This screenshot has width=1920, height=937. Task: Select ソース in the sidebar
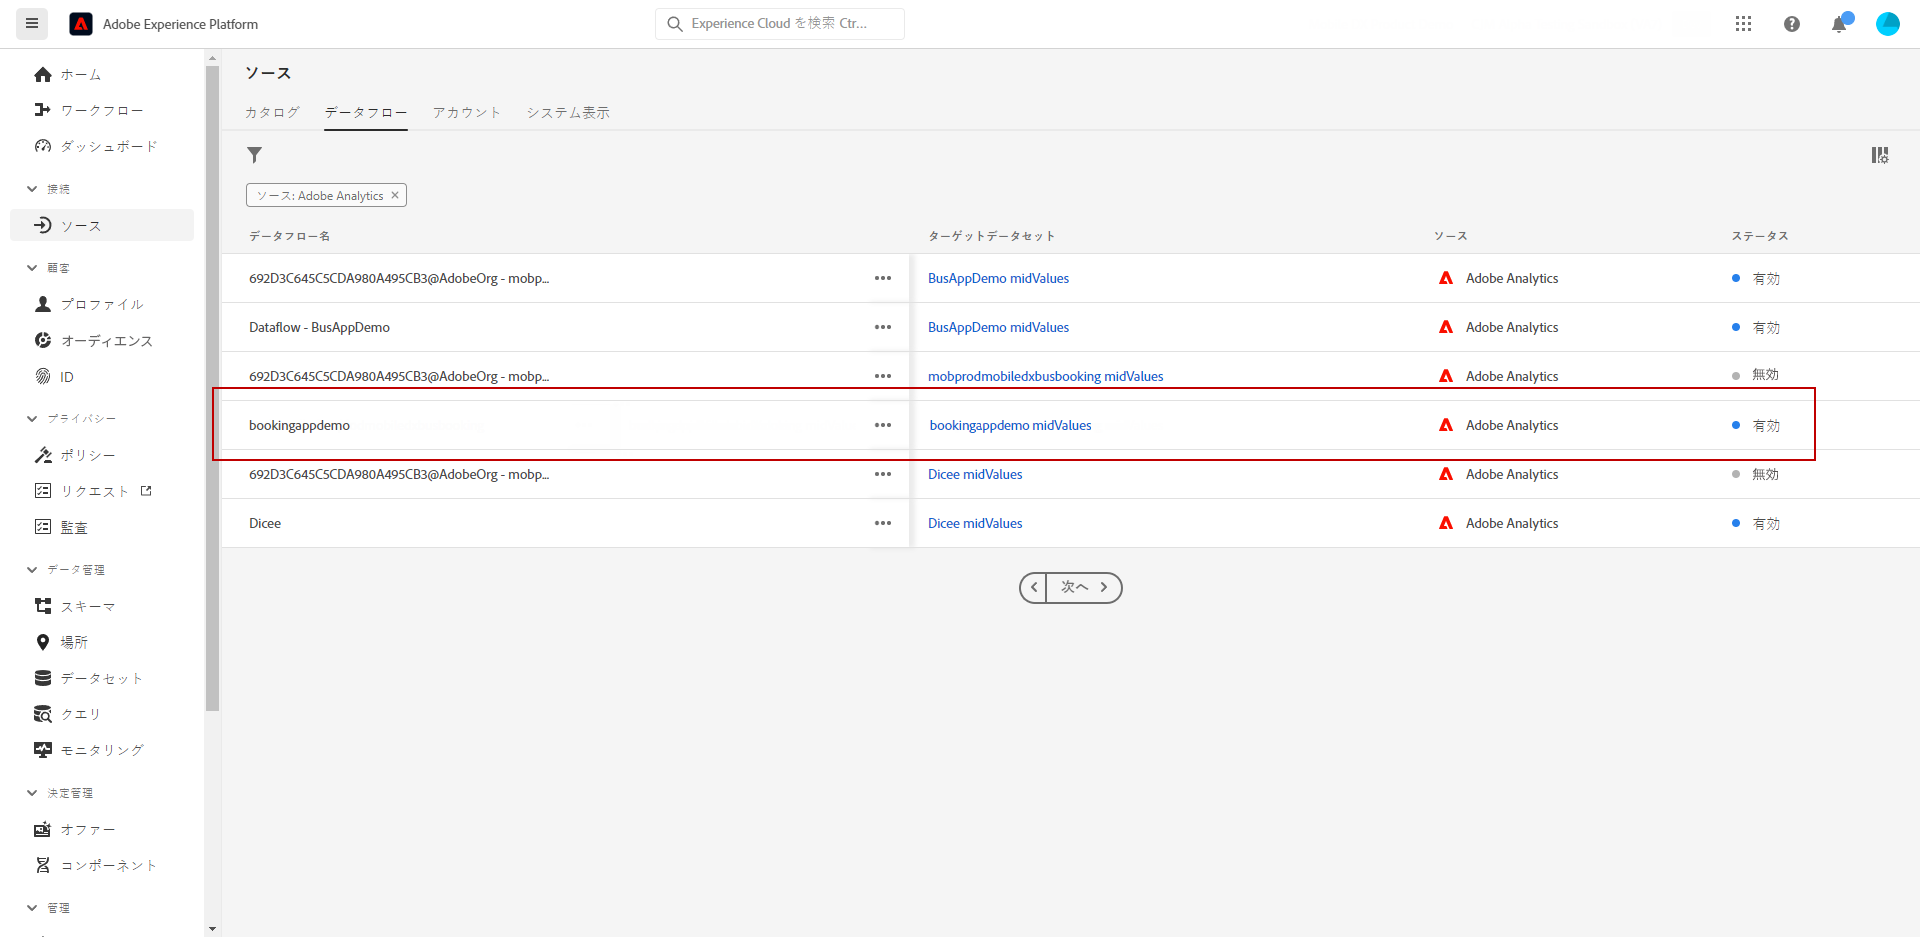(102, 225)
